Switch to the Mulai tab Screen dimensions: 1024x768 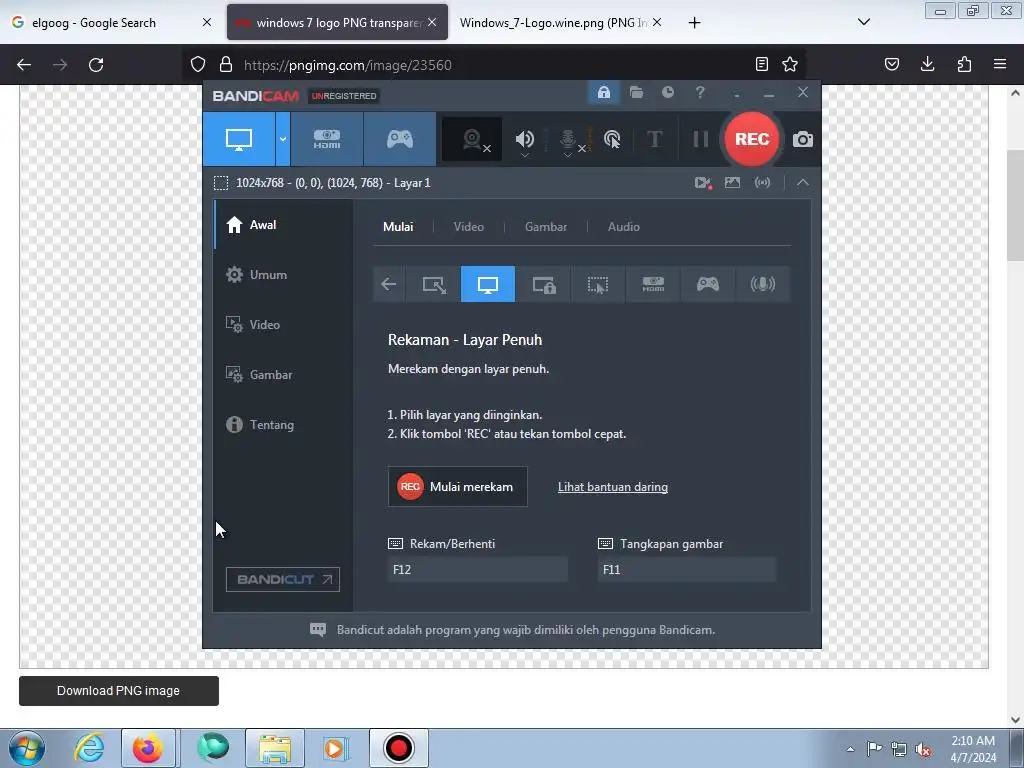(x=398, y=227)
